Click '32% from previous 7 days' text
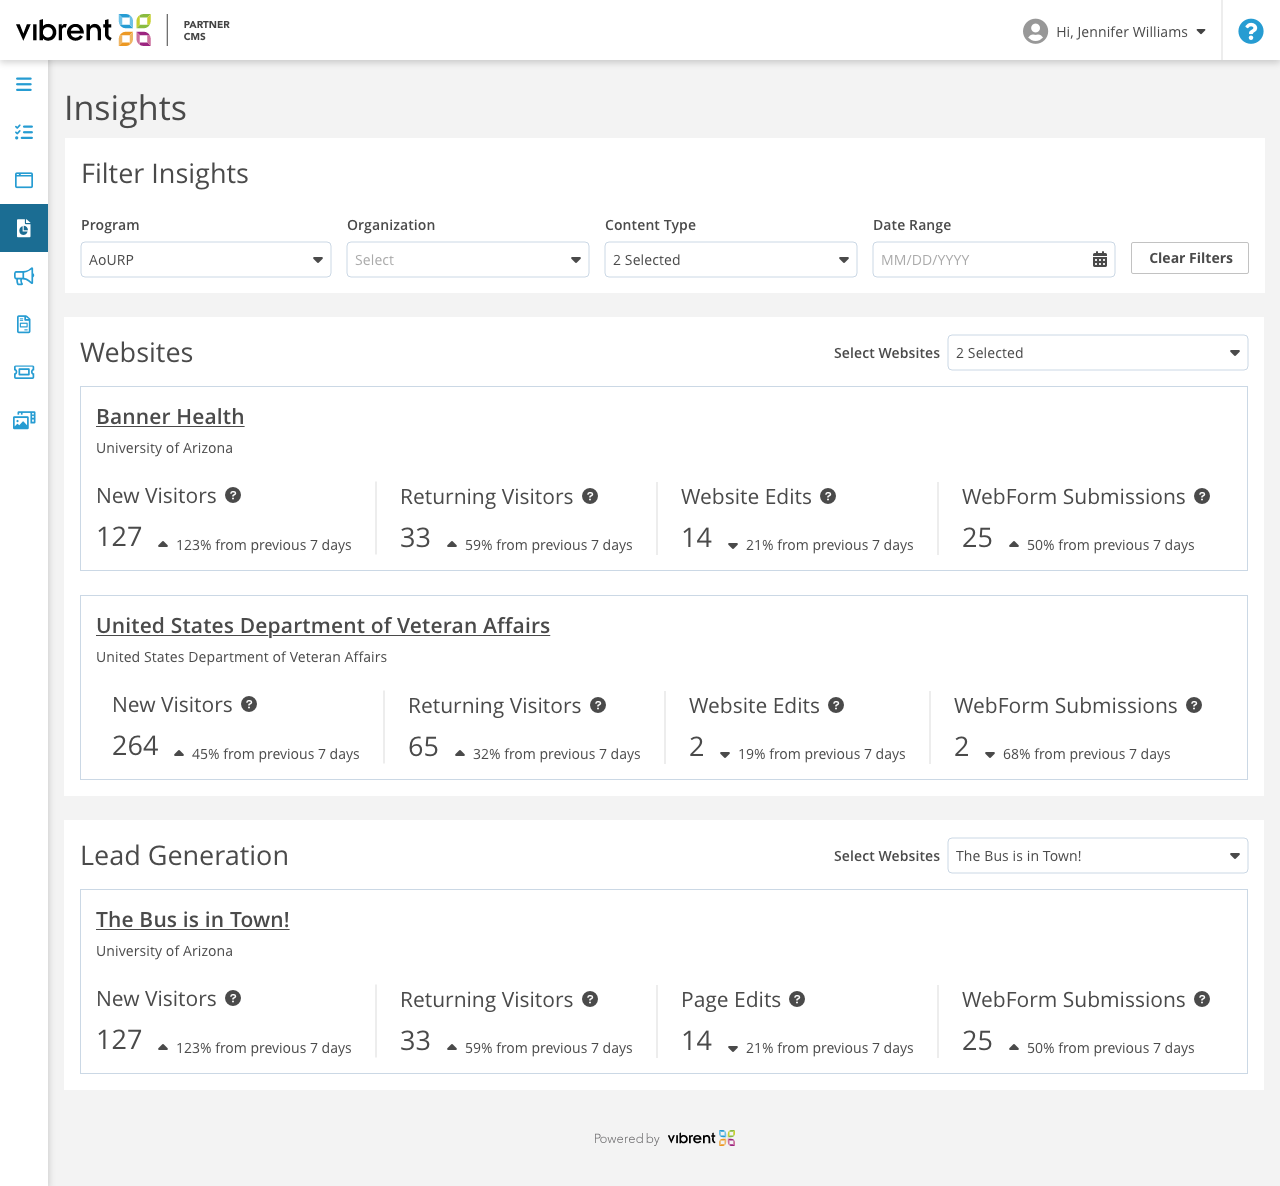 click(x=556, y=754)
